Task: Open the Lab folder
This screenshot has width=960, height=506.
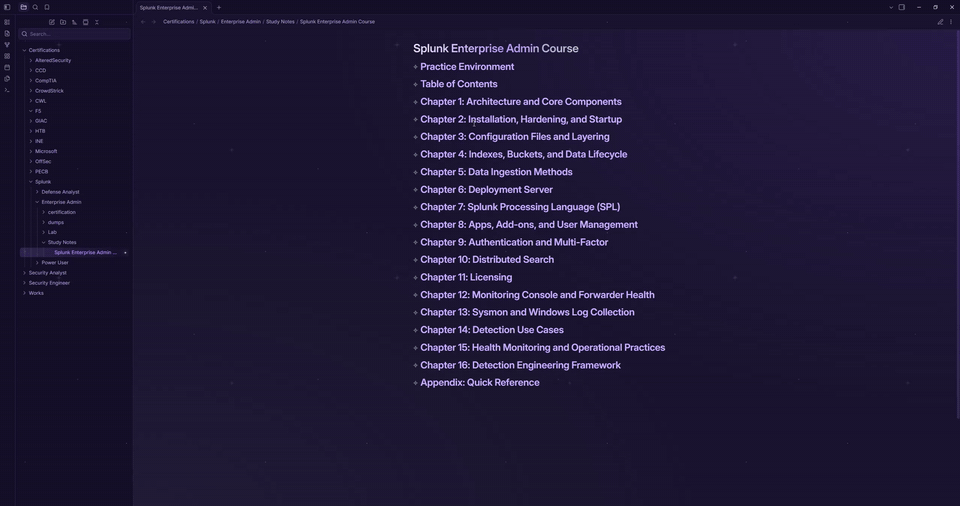Action: pos(52,232)
